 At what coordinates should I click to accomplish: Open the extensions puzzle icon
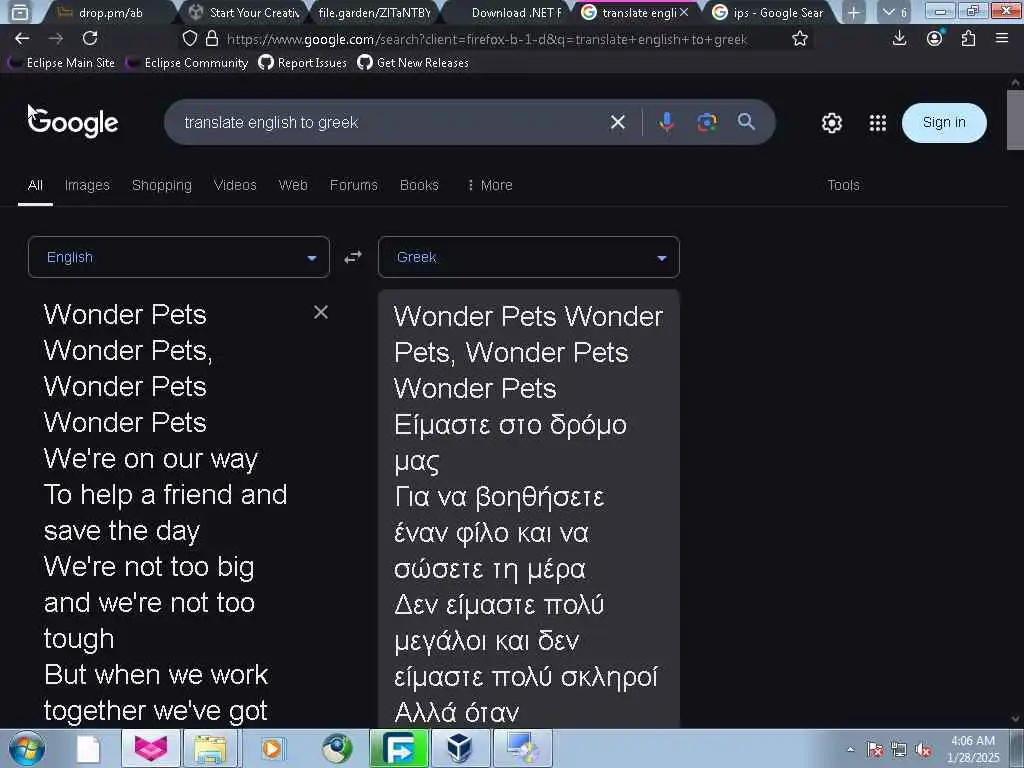968,39
